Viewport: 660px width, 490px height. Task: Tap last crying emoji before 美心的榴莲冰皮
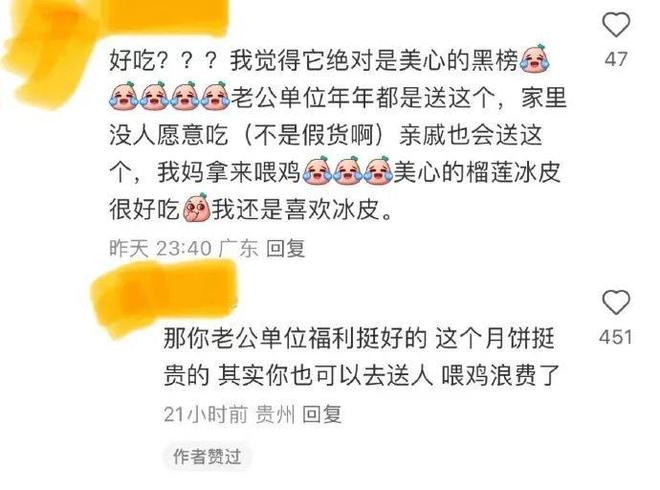pyautogui.click(x=378, y=170)
